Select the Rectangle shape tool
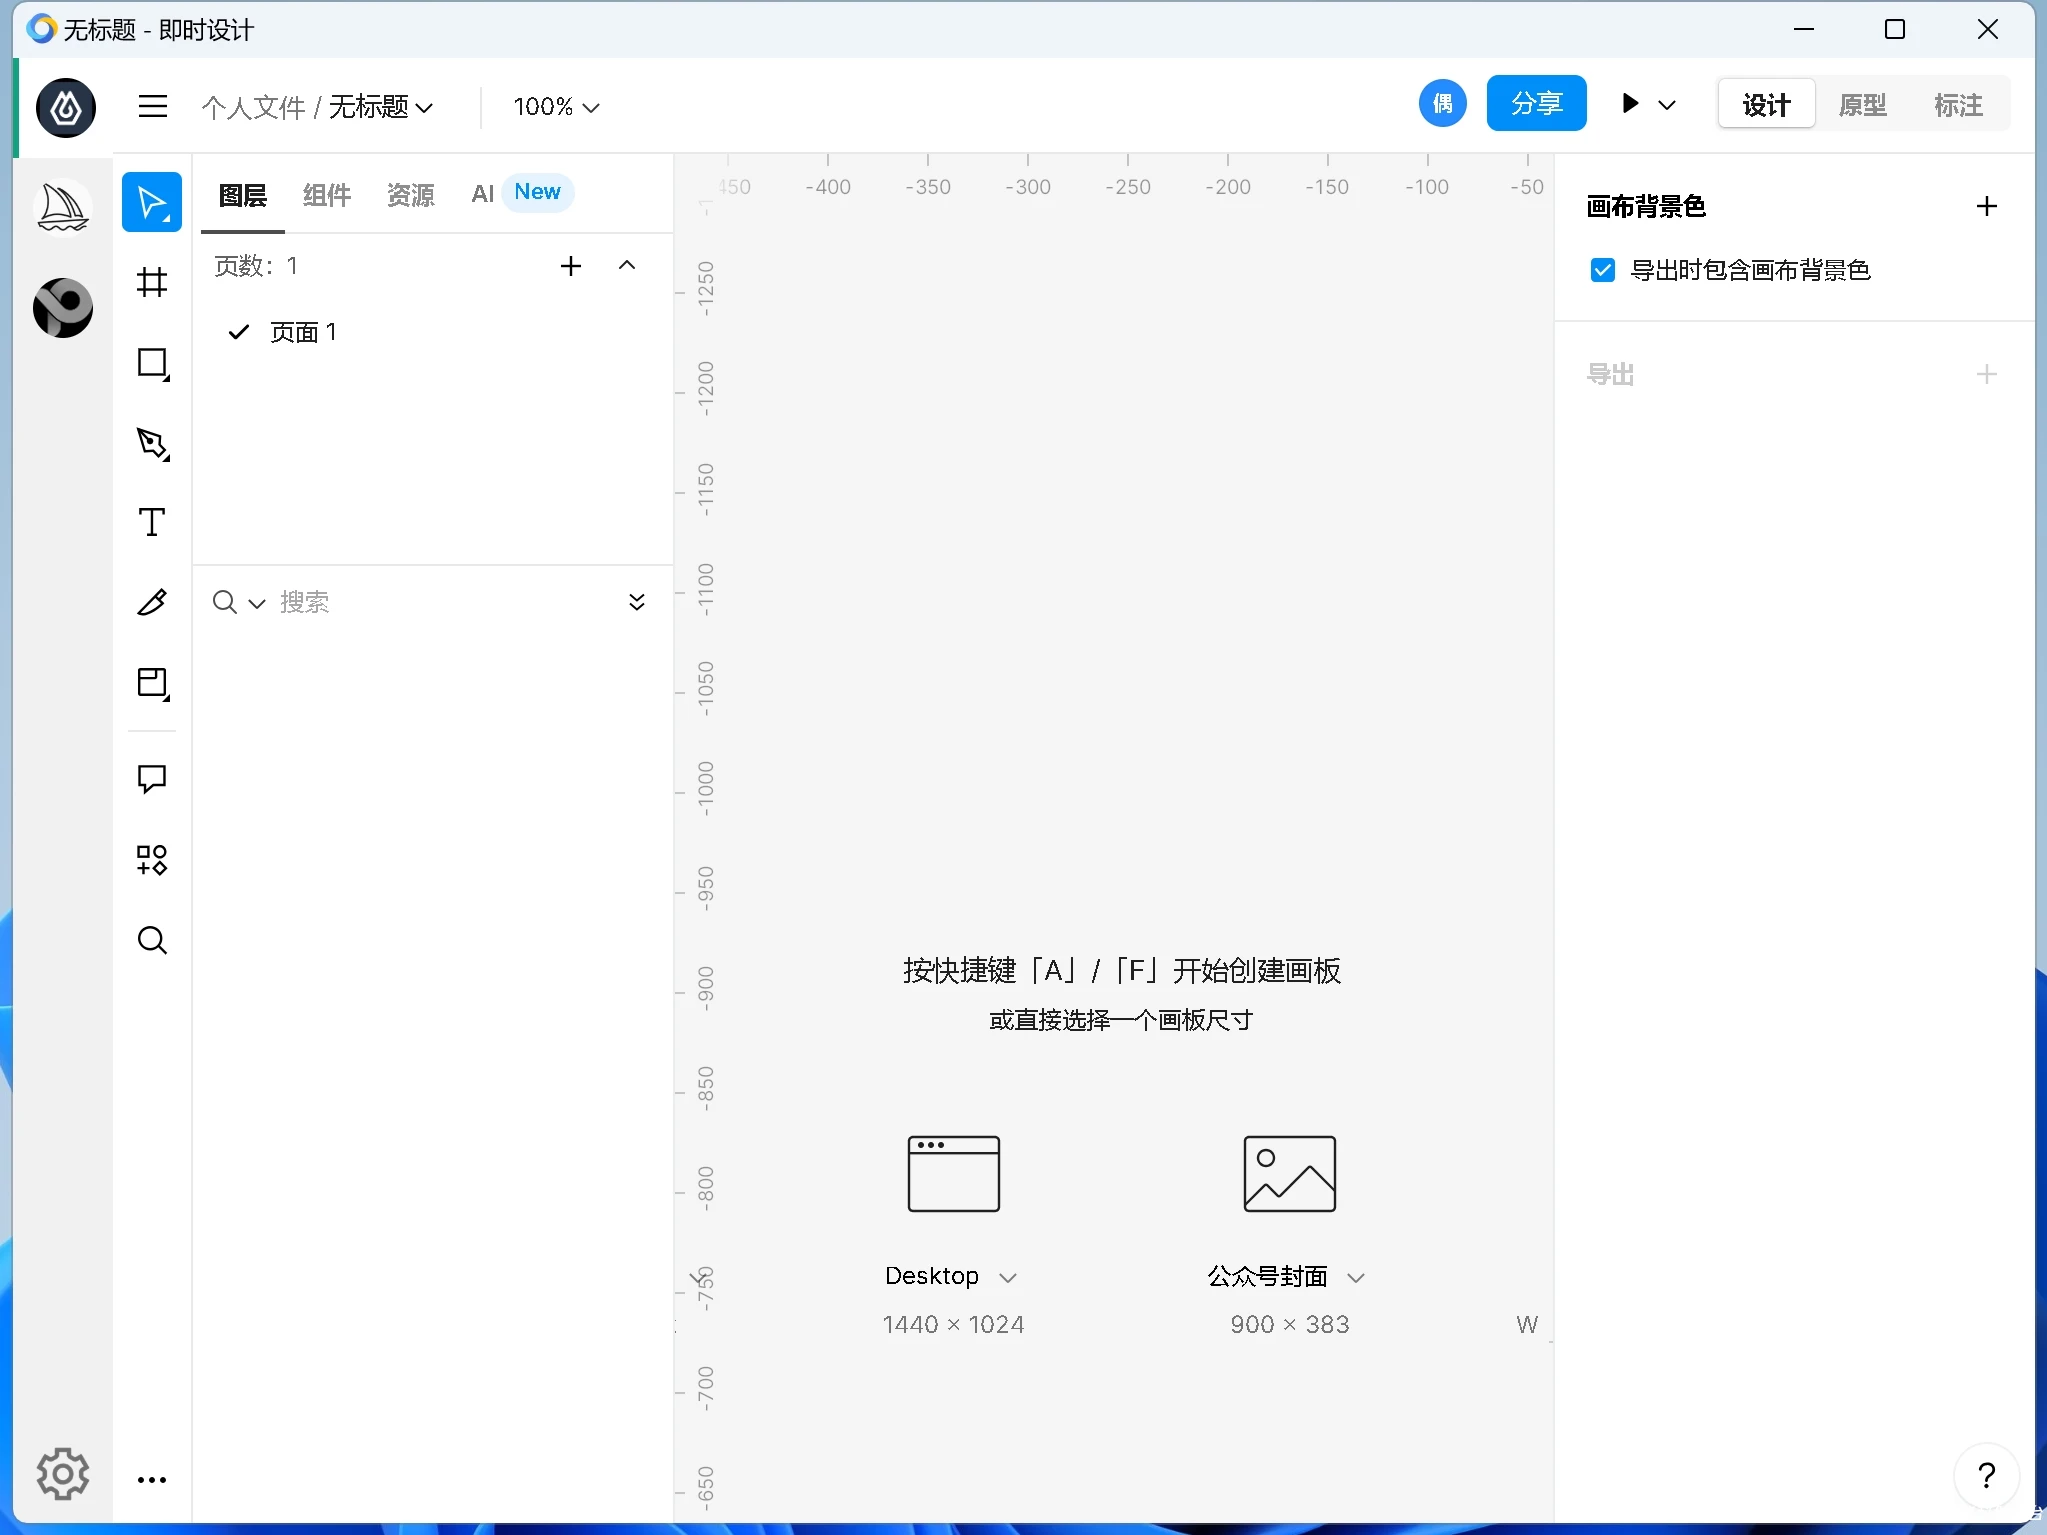This screenshot has width=2047, height=1535. click(152, 363)
